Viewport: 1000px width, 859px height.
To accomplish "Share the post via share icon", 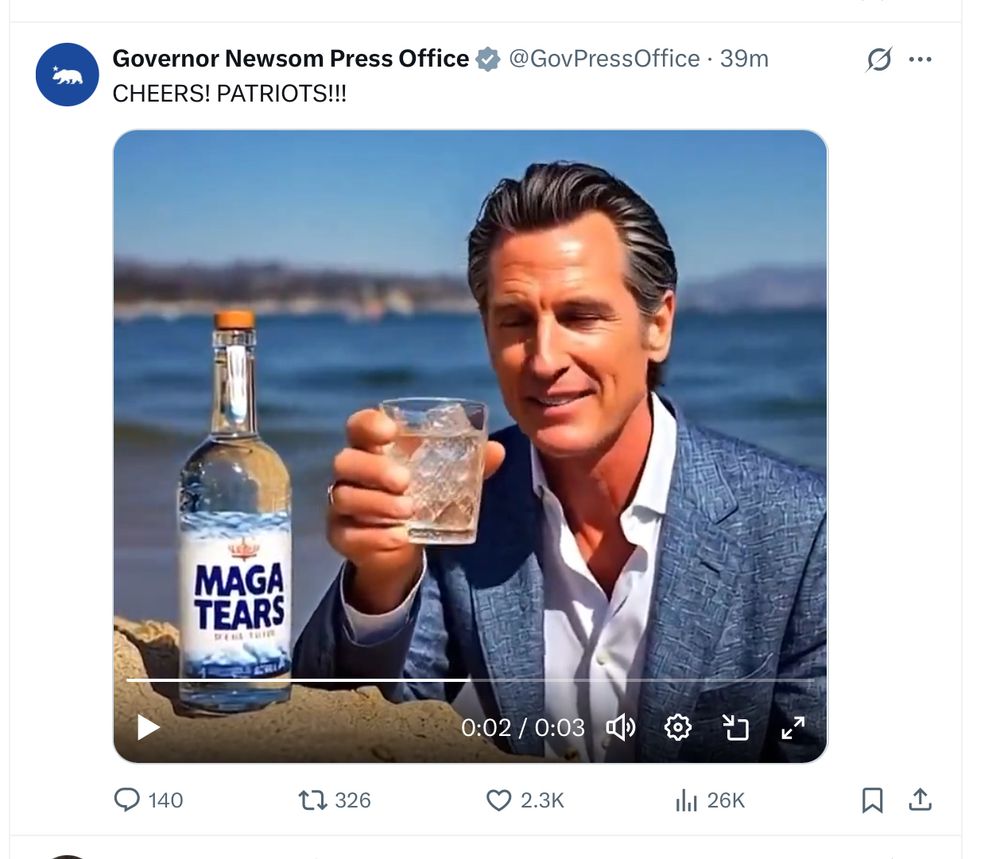I will (920, 800).
